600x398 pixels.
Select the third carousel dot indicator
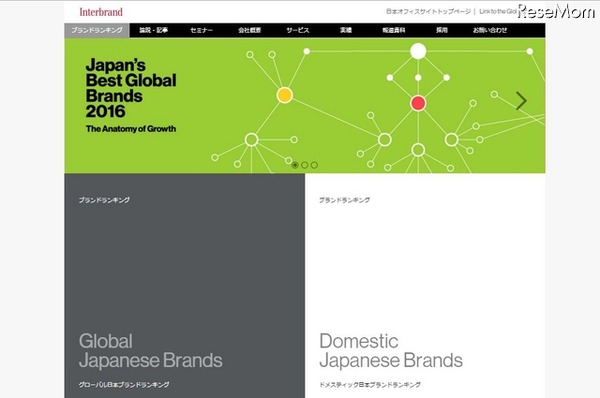tap(314, 165)
